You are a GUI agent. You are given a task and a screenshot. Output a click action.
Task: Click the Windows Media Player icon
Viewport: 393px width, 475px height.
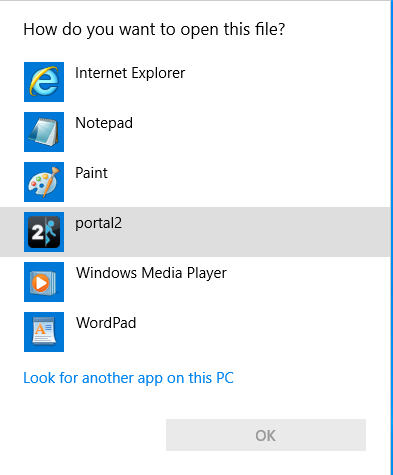pos(44,282)
